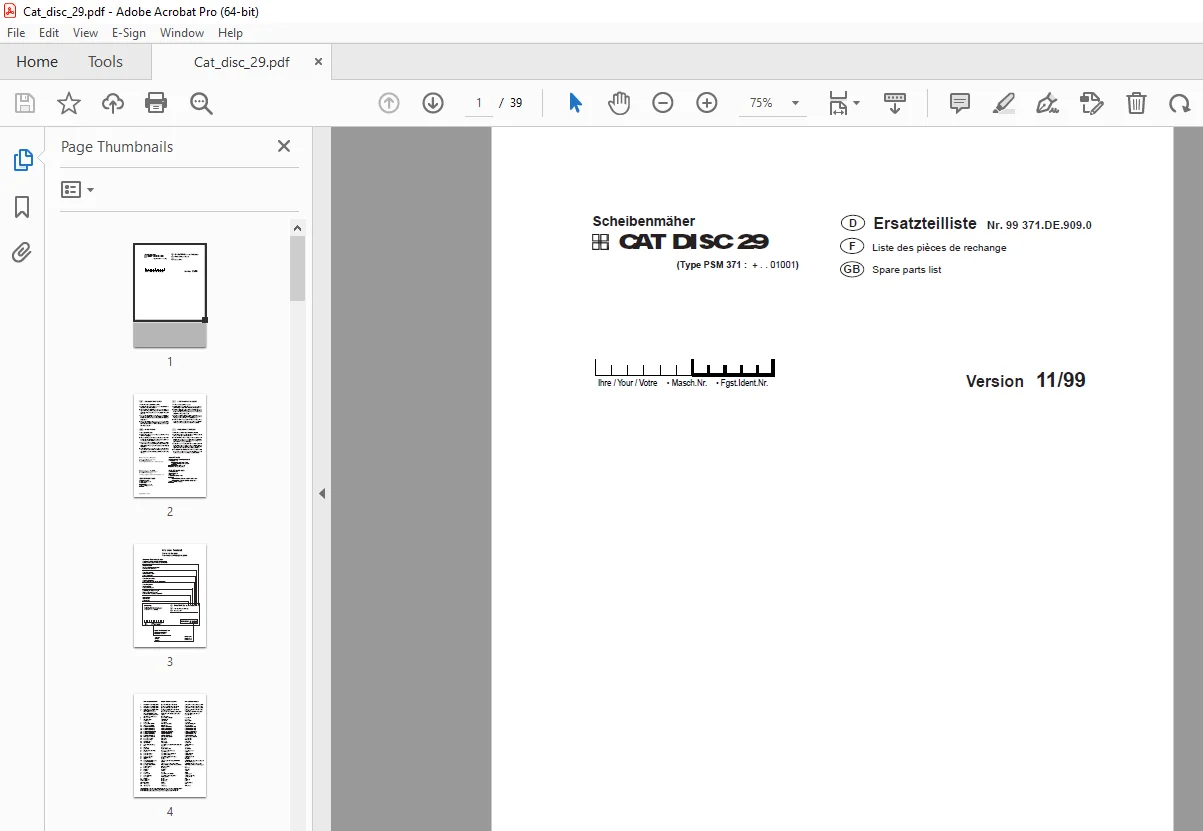
Task: Open the sign document tool
Action: click(x=1048, y=103)
